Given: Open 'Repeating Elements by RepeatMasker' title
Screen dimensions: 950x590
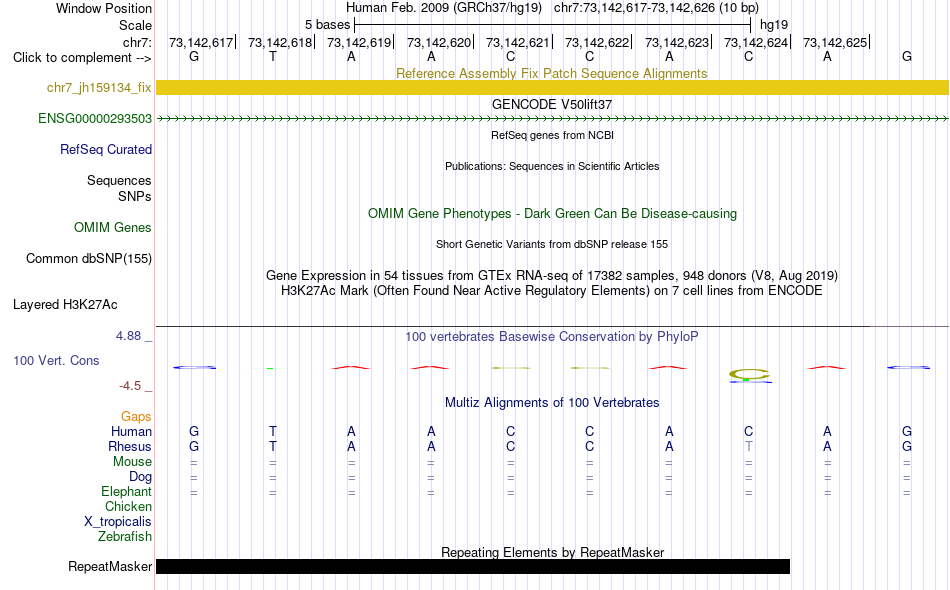Looking at the screenshot, I should pyautogui.click(x=552, y=552).
